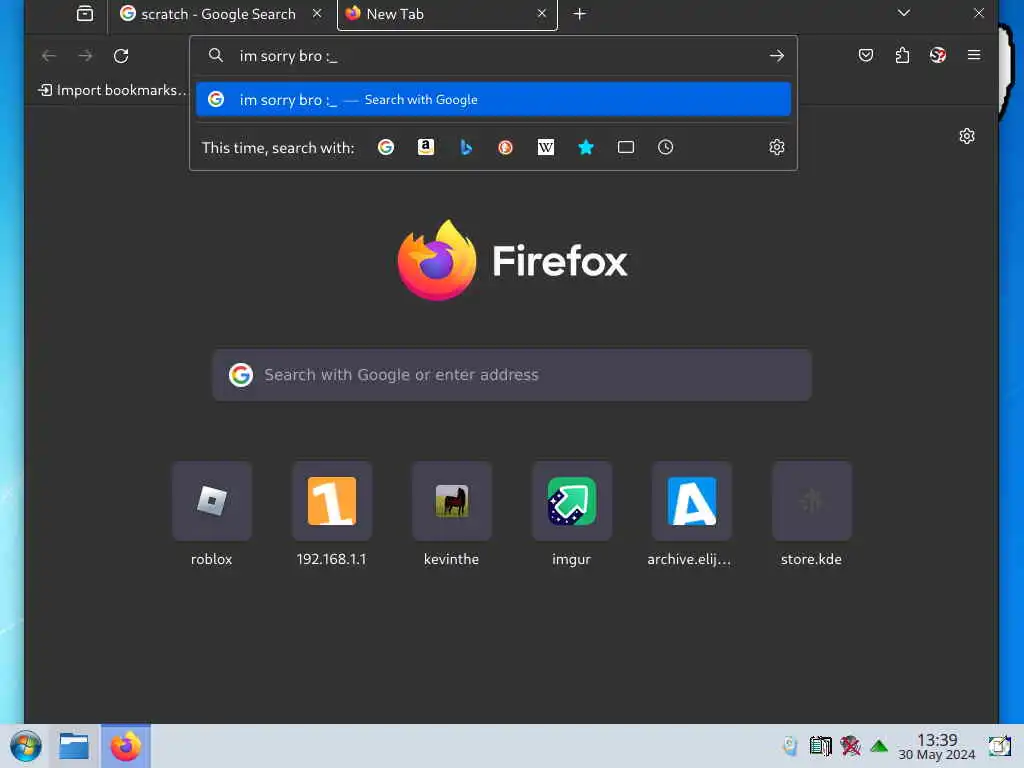Search in history via clock icon

pos(665,148)
